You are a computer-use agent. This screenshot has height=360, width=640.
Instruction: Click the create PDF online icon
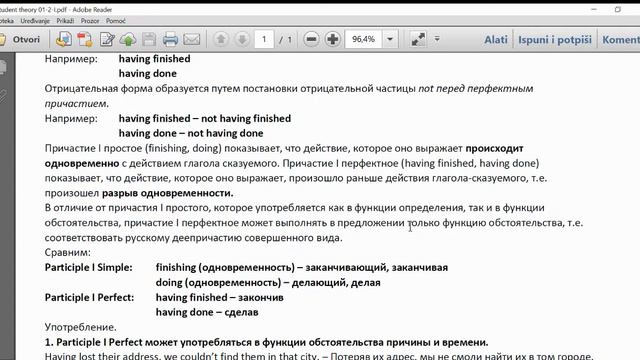pos(64,40)
